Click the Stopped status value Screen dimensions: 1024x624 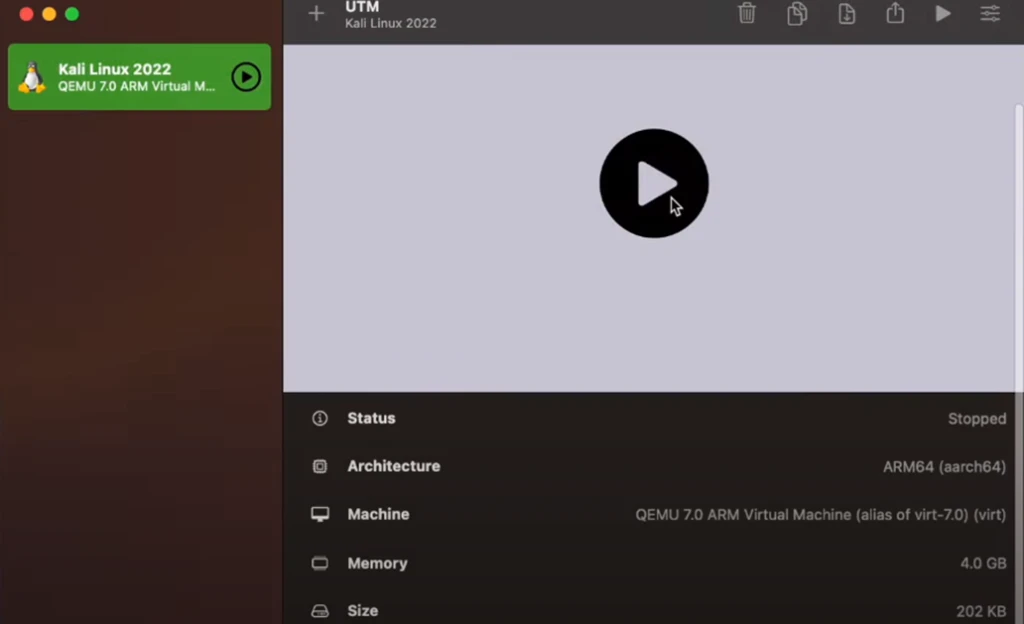coord(976,419)
